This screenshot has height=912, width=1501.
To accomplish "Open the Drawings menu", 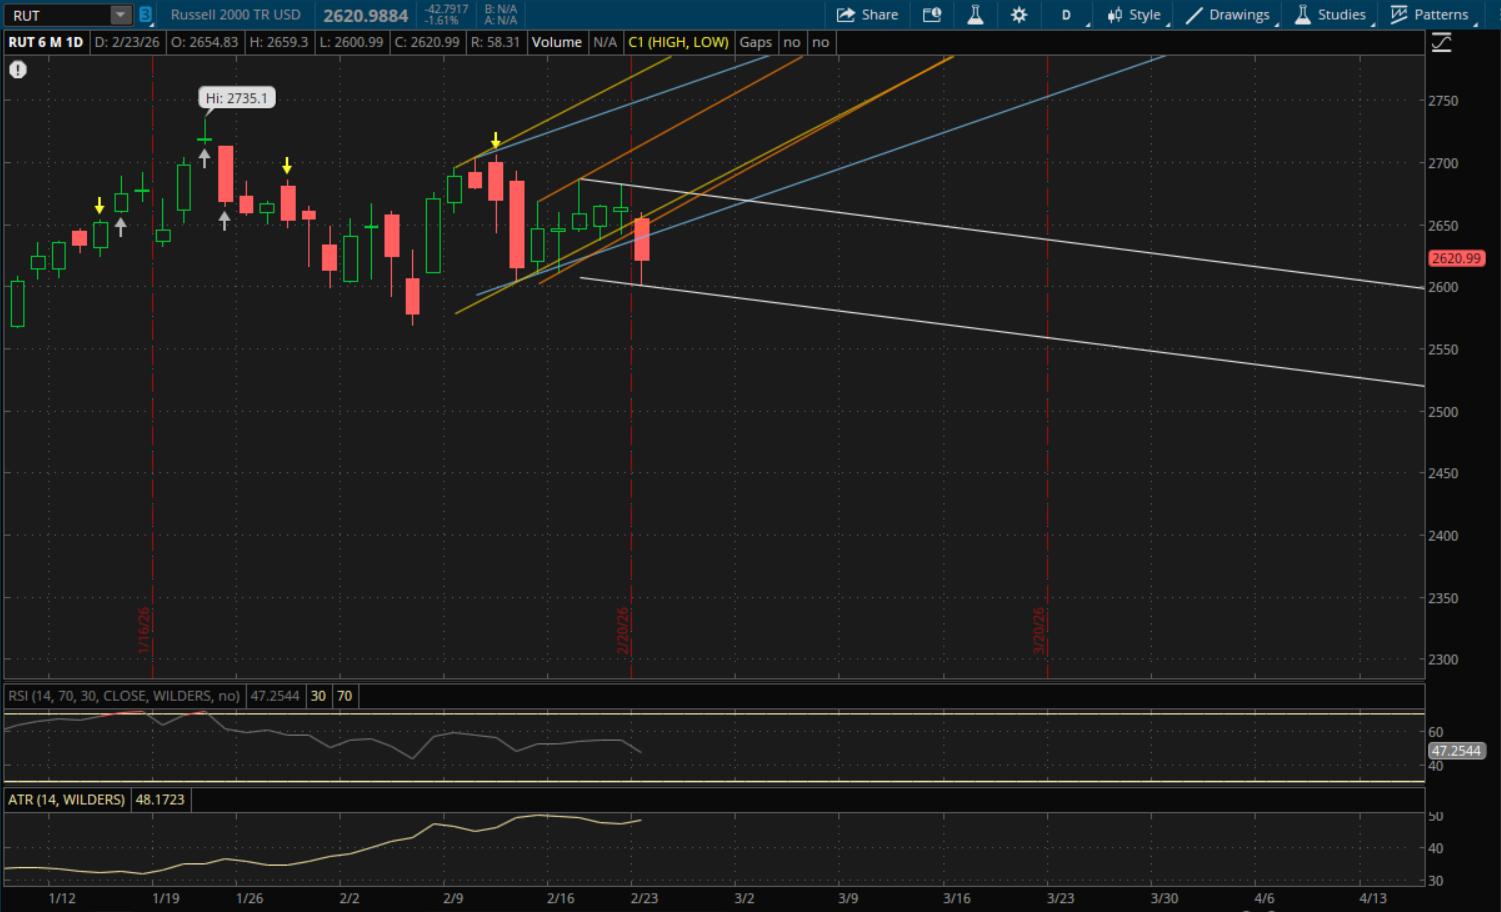I will (1229, 15).
